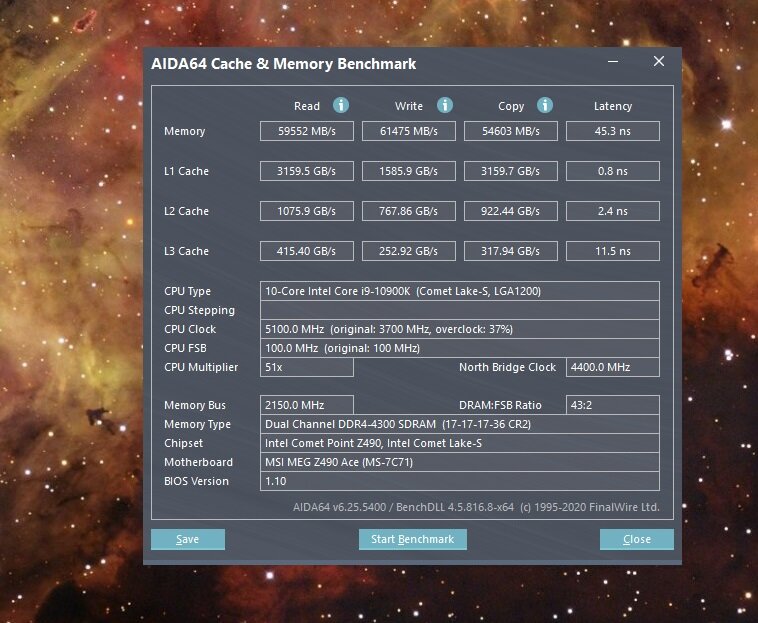This screenshot has height=623, width=758.
Task: Click the Copy column header
Action: click(x=511, y=106)
